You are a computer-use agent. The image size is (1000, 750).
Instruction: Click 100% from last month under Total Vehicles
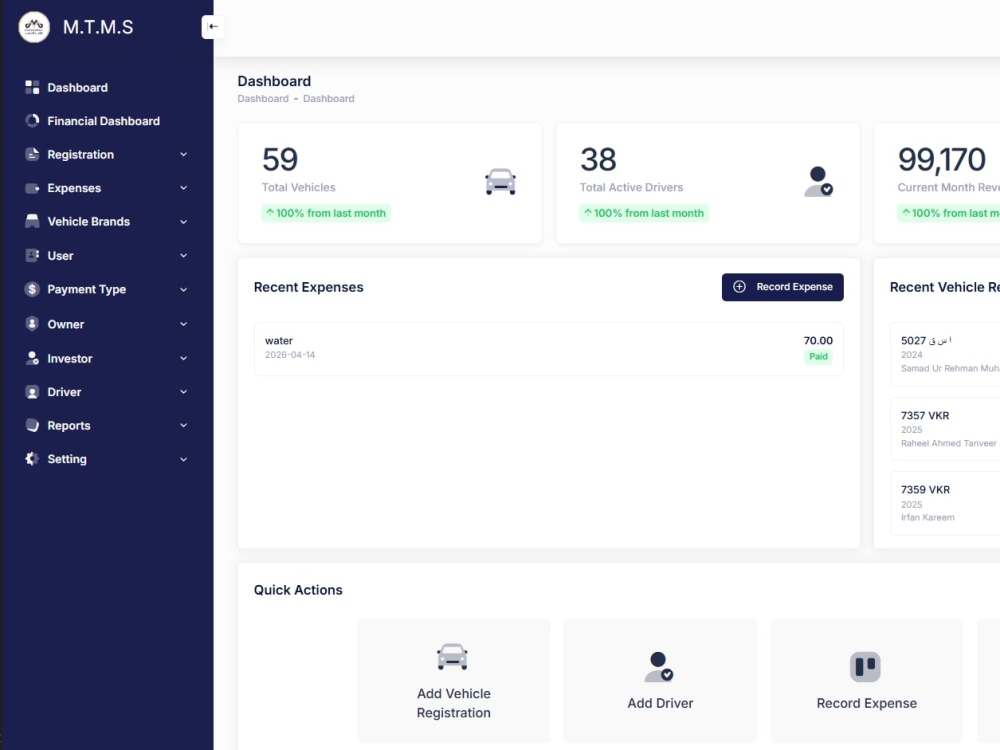coord(326,213)
